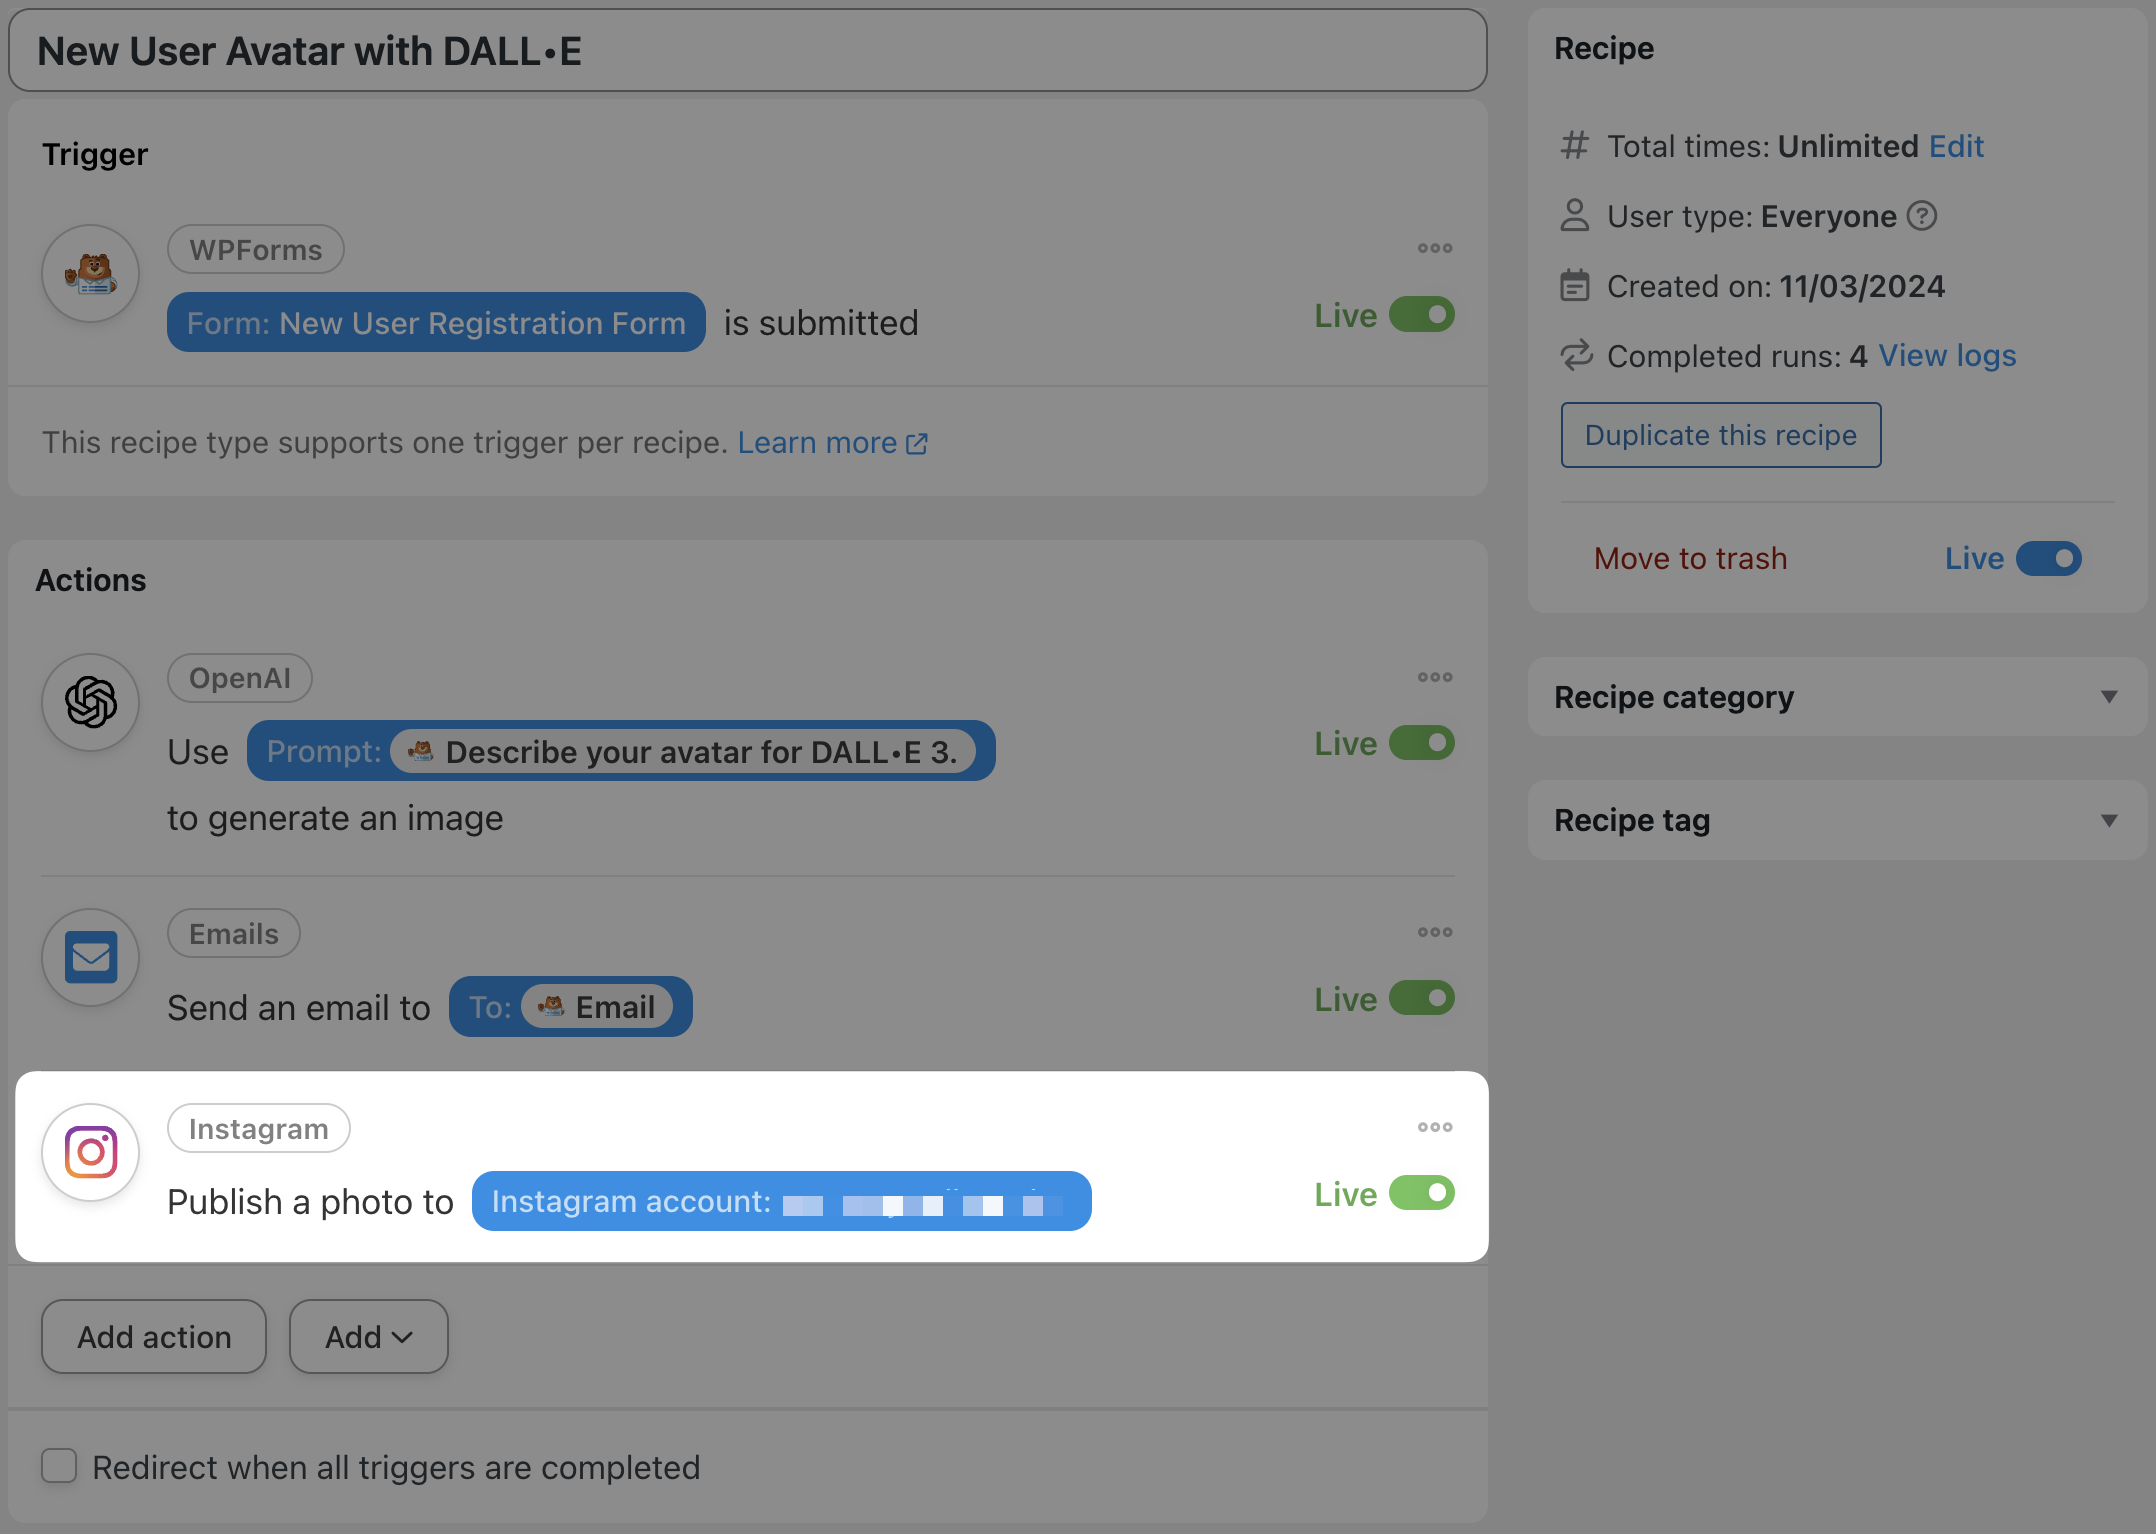Toggle the Instagram action Live switch
Viewport: 2156px width, 1534px height.
[1421, 1193]
